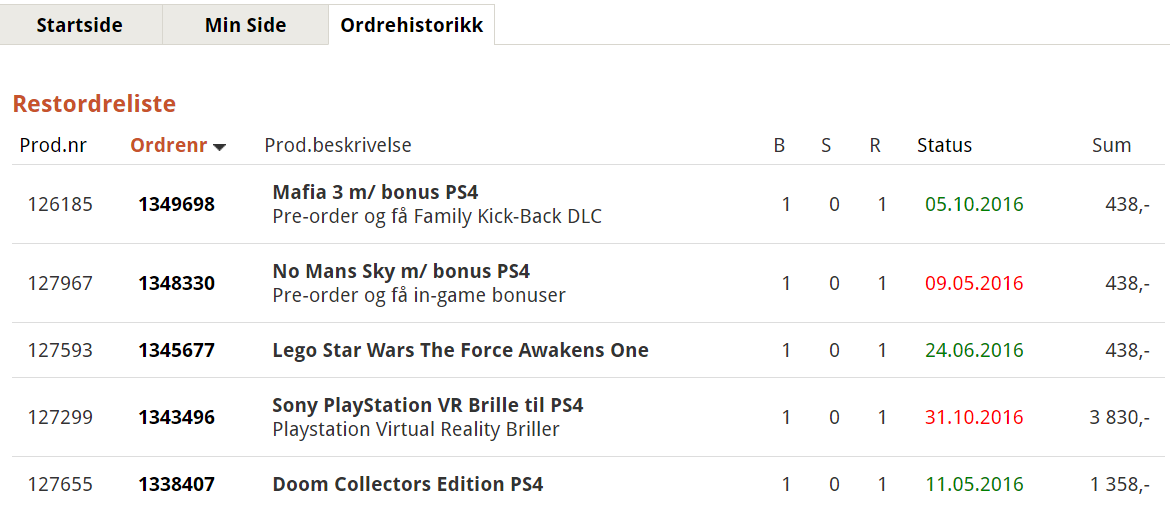Sort by the Status column header
Screen dimensions: 1170x520
(x=945, y=145)
